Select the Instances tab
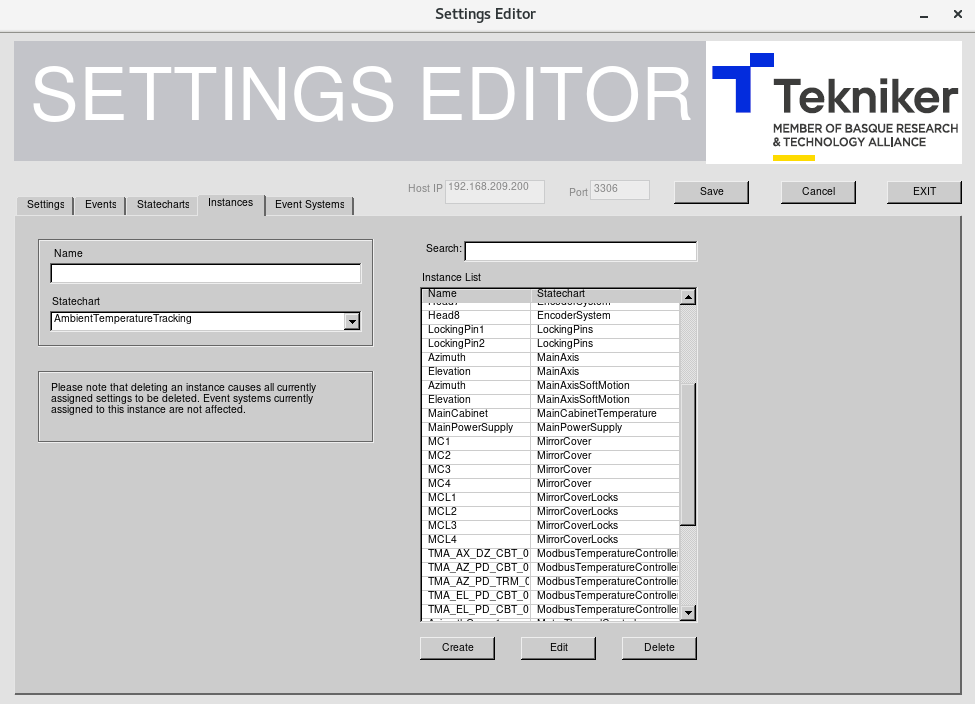Screen dimensions: 975x704 coord(231,203)
